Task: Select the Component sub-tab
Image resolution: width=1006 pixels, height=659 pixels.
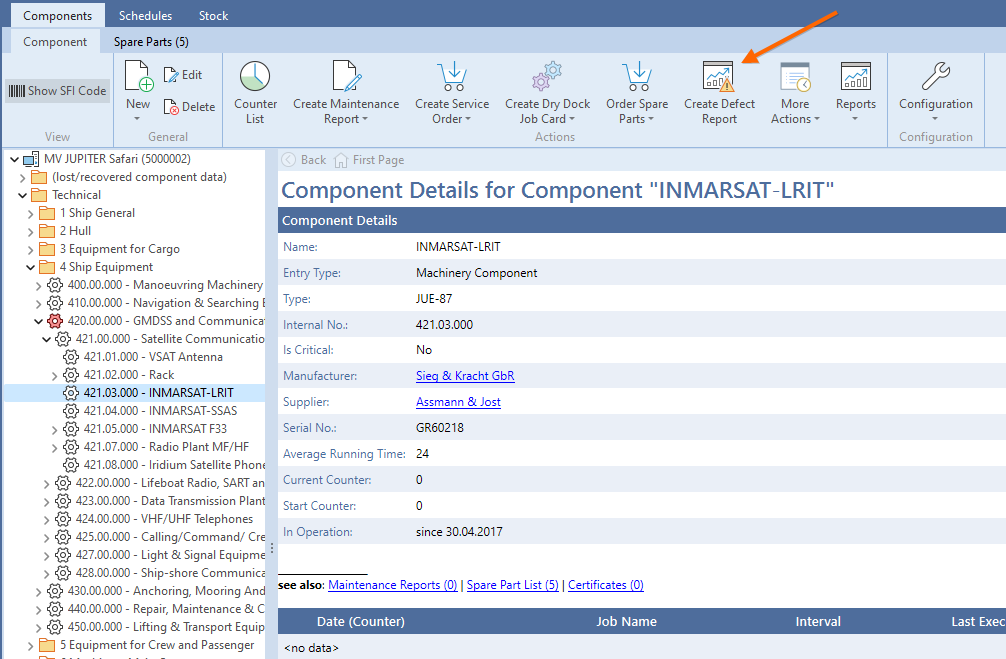Action: (55, 42)
